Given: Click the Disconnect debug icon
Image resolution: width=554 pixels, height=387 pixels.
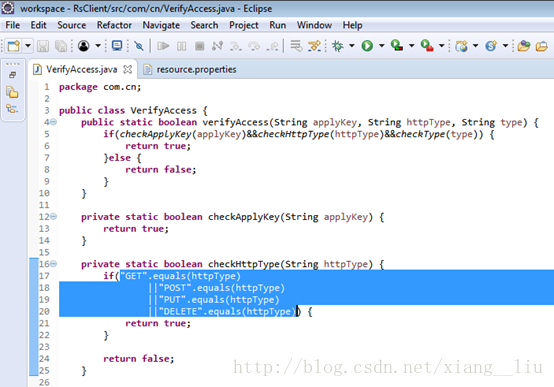Looking at the screenshot, I should click(217, 46).
